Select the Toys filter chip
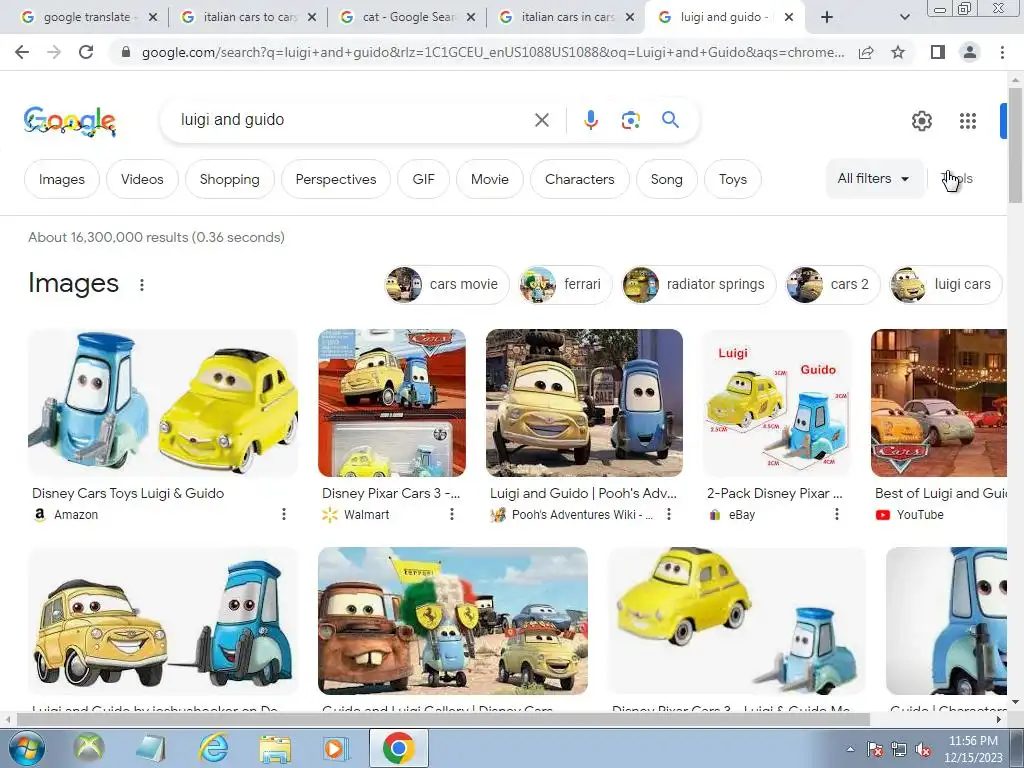Screen dimensions: 1024x768 point(733,179)
